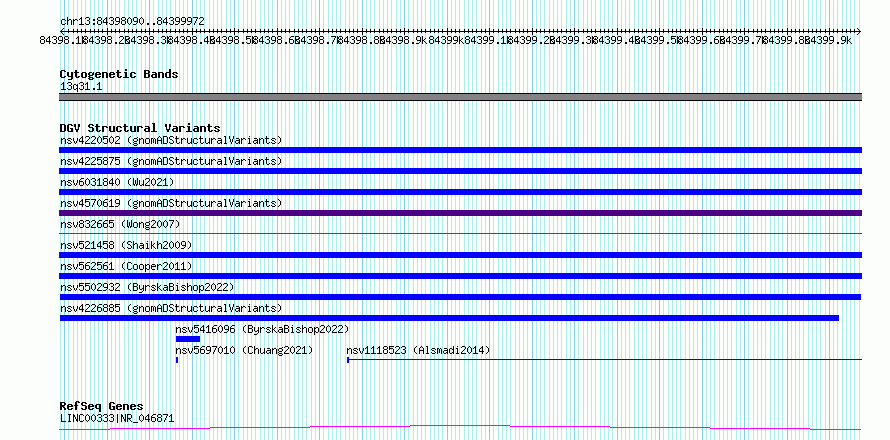Click the blue bar under nsv5502932
Viewport: 890px width, 440px height.
pyautogui.click(x=460, y=297)
